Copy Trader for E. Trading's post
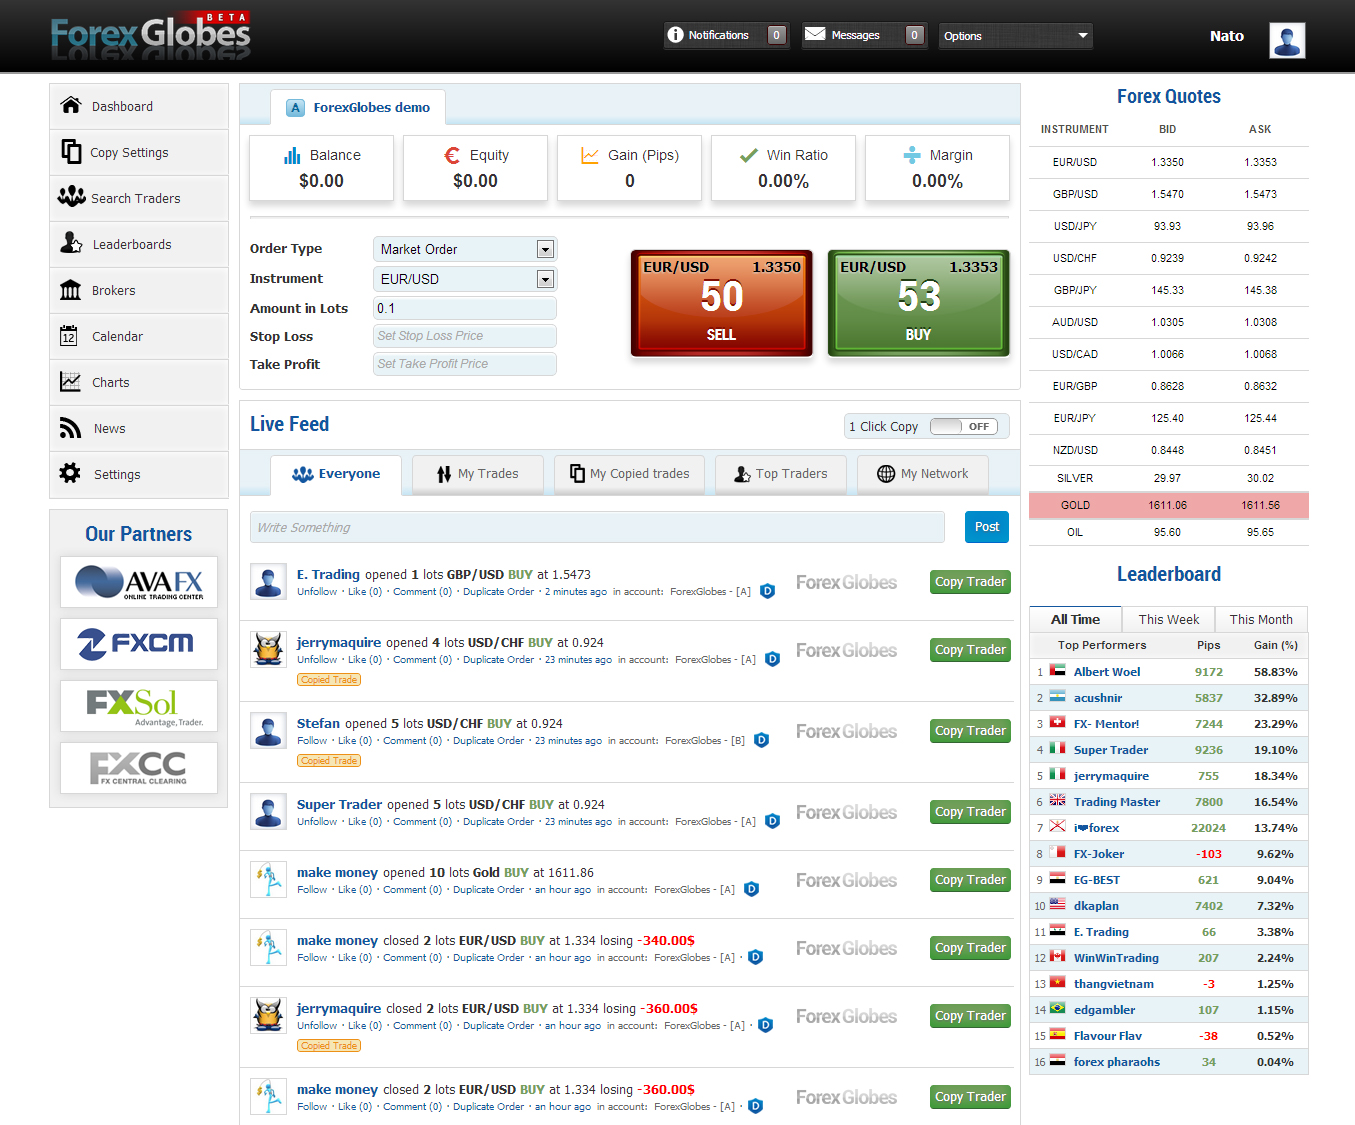The height and width of the screenshot is (1125, 1355). point(970,582)
